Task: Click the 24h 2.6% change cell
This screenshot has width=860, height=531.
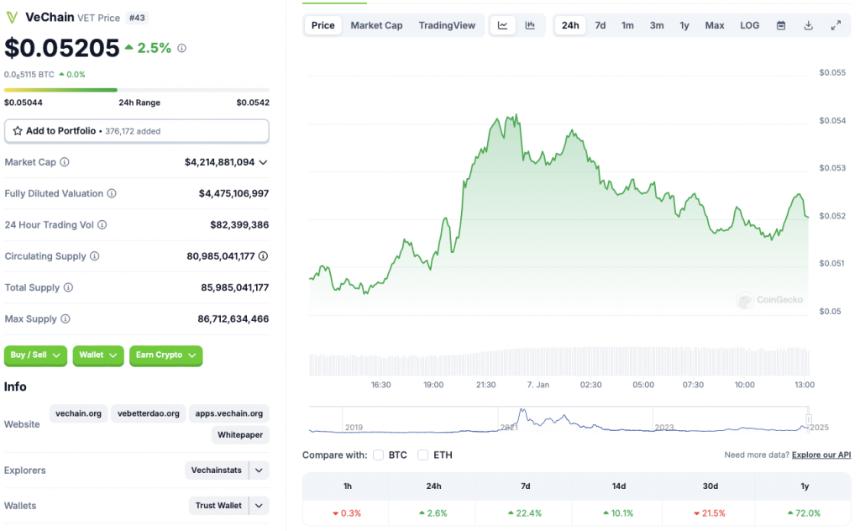Action: [433, 513]
